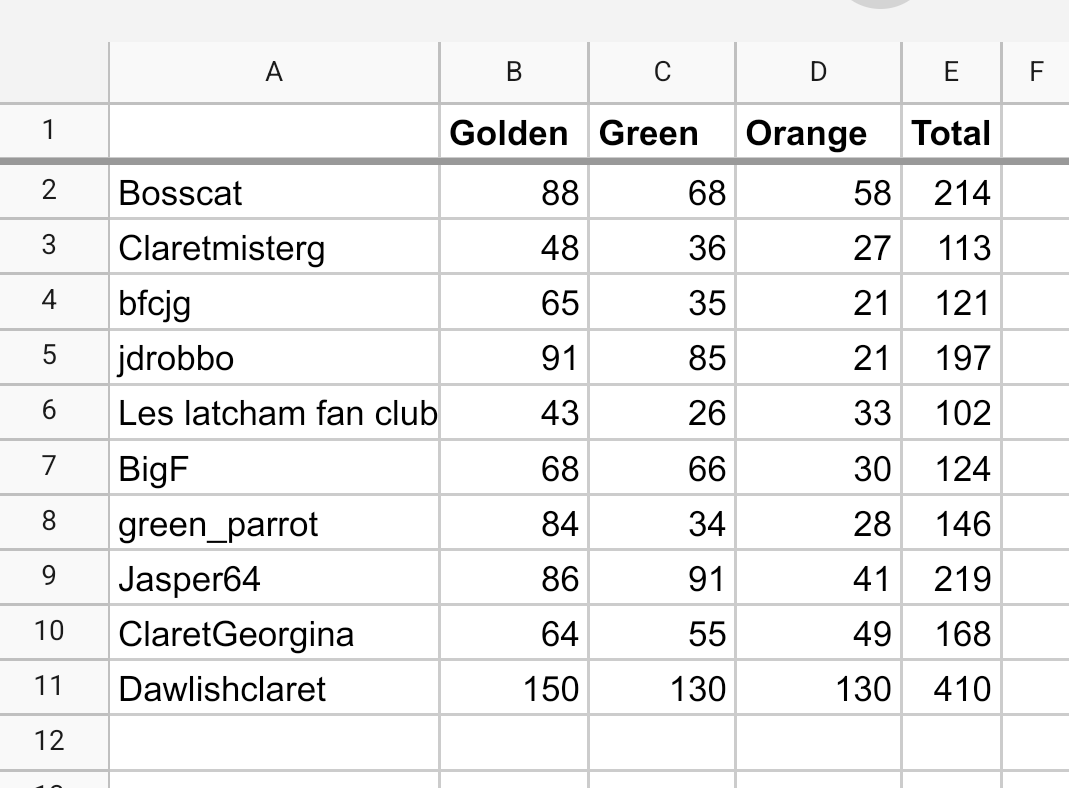Select ClaretGeorgina's Orange value 49
1069x788 pixels.
click(818, 633)
